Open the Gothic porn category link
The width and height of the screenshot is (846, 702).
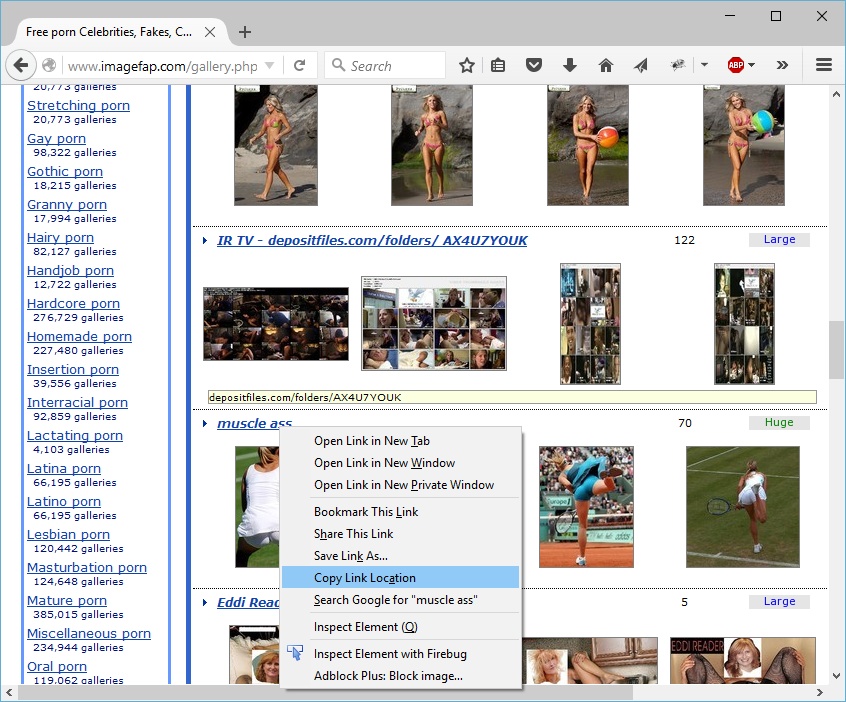65,172
